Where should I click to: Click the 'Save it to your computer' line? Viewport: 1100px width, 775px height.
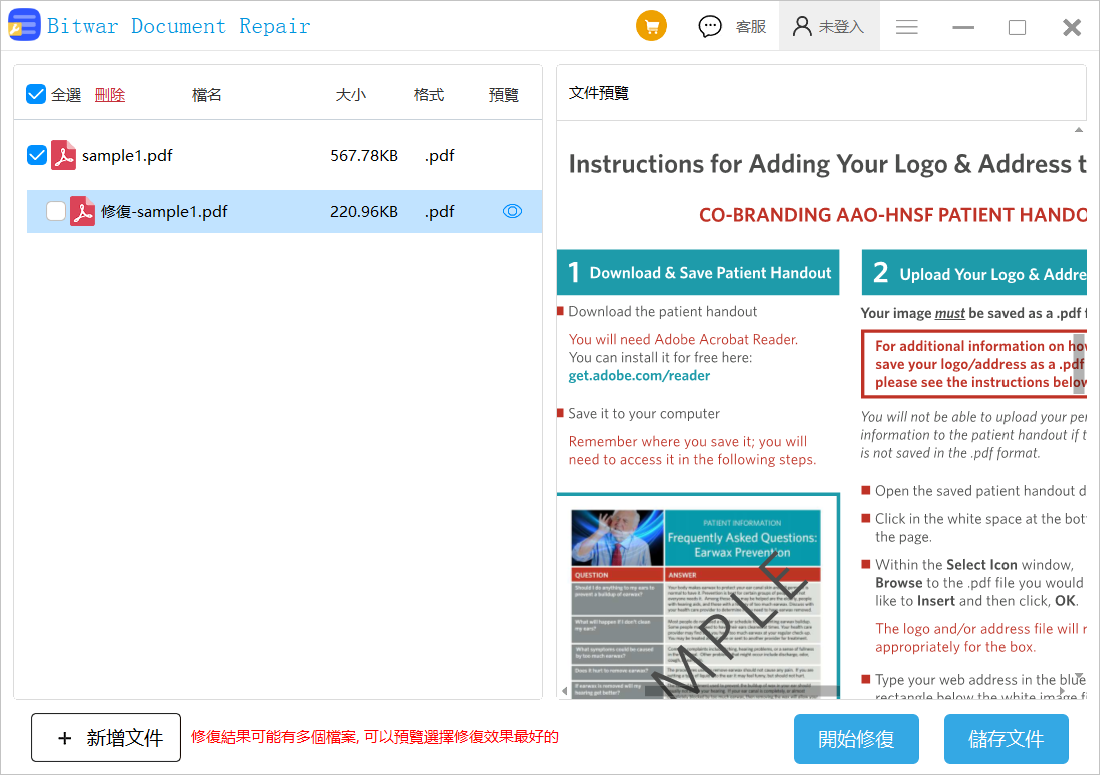[644, 414]
